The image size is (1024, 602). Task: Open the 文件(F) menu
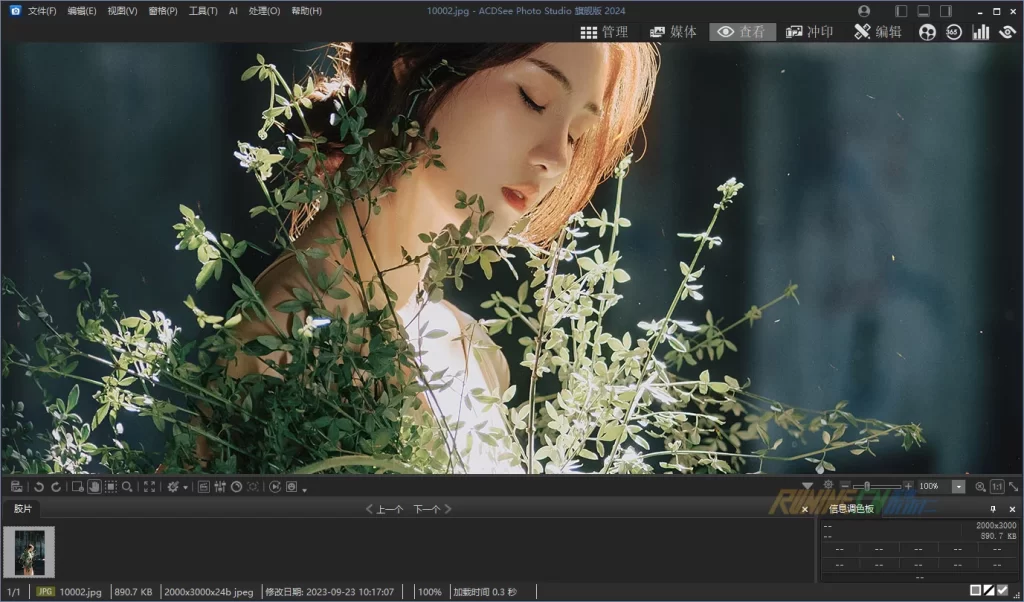[x=42, y=11]
